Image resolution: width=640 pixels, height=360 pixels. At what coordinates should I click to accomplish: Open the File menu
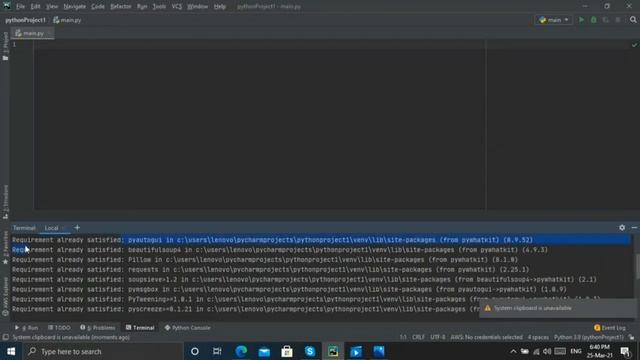point(20,7)
